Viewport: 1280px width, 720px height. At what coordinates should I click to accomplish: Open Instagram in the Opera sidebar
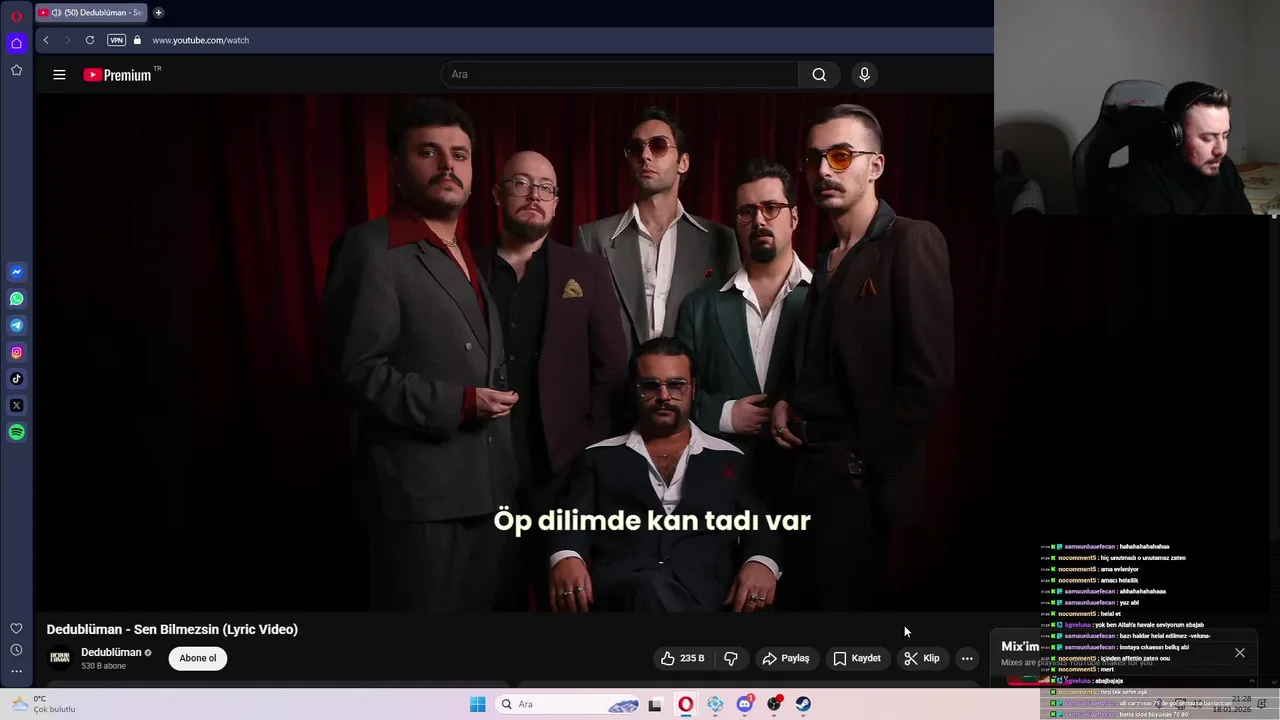(x=17, y=352)
